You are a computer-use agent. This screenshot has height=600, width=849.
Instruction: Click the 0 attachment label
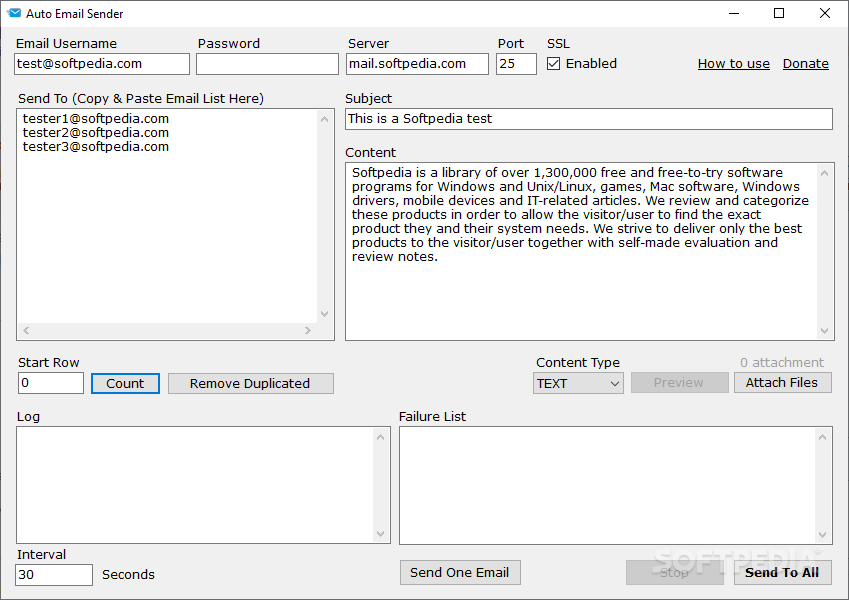pos(782,362)
